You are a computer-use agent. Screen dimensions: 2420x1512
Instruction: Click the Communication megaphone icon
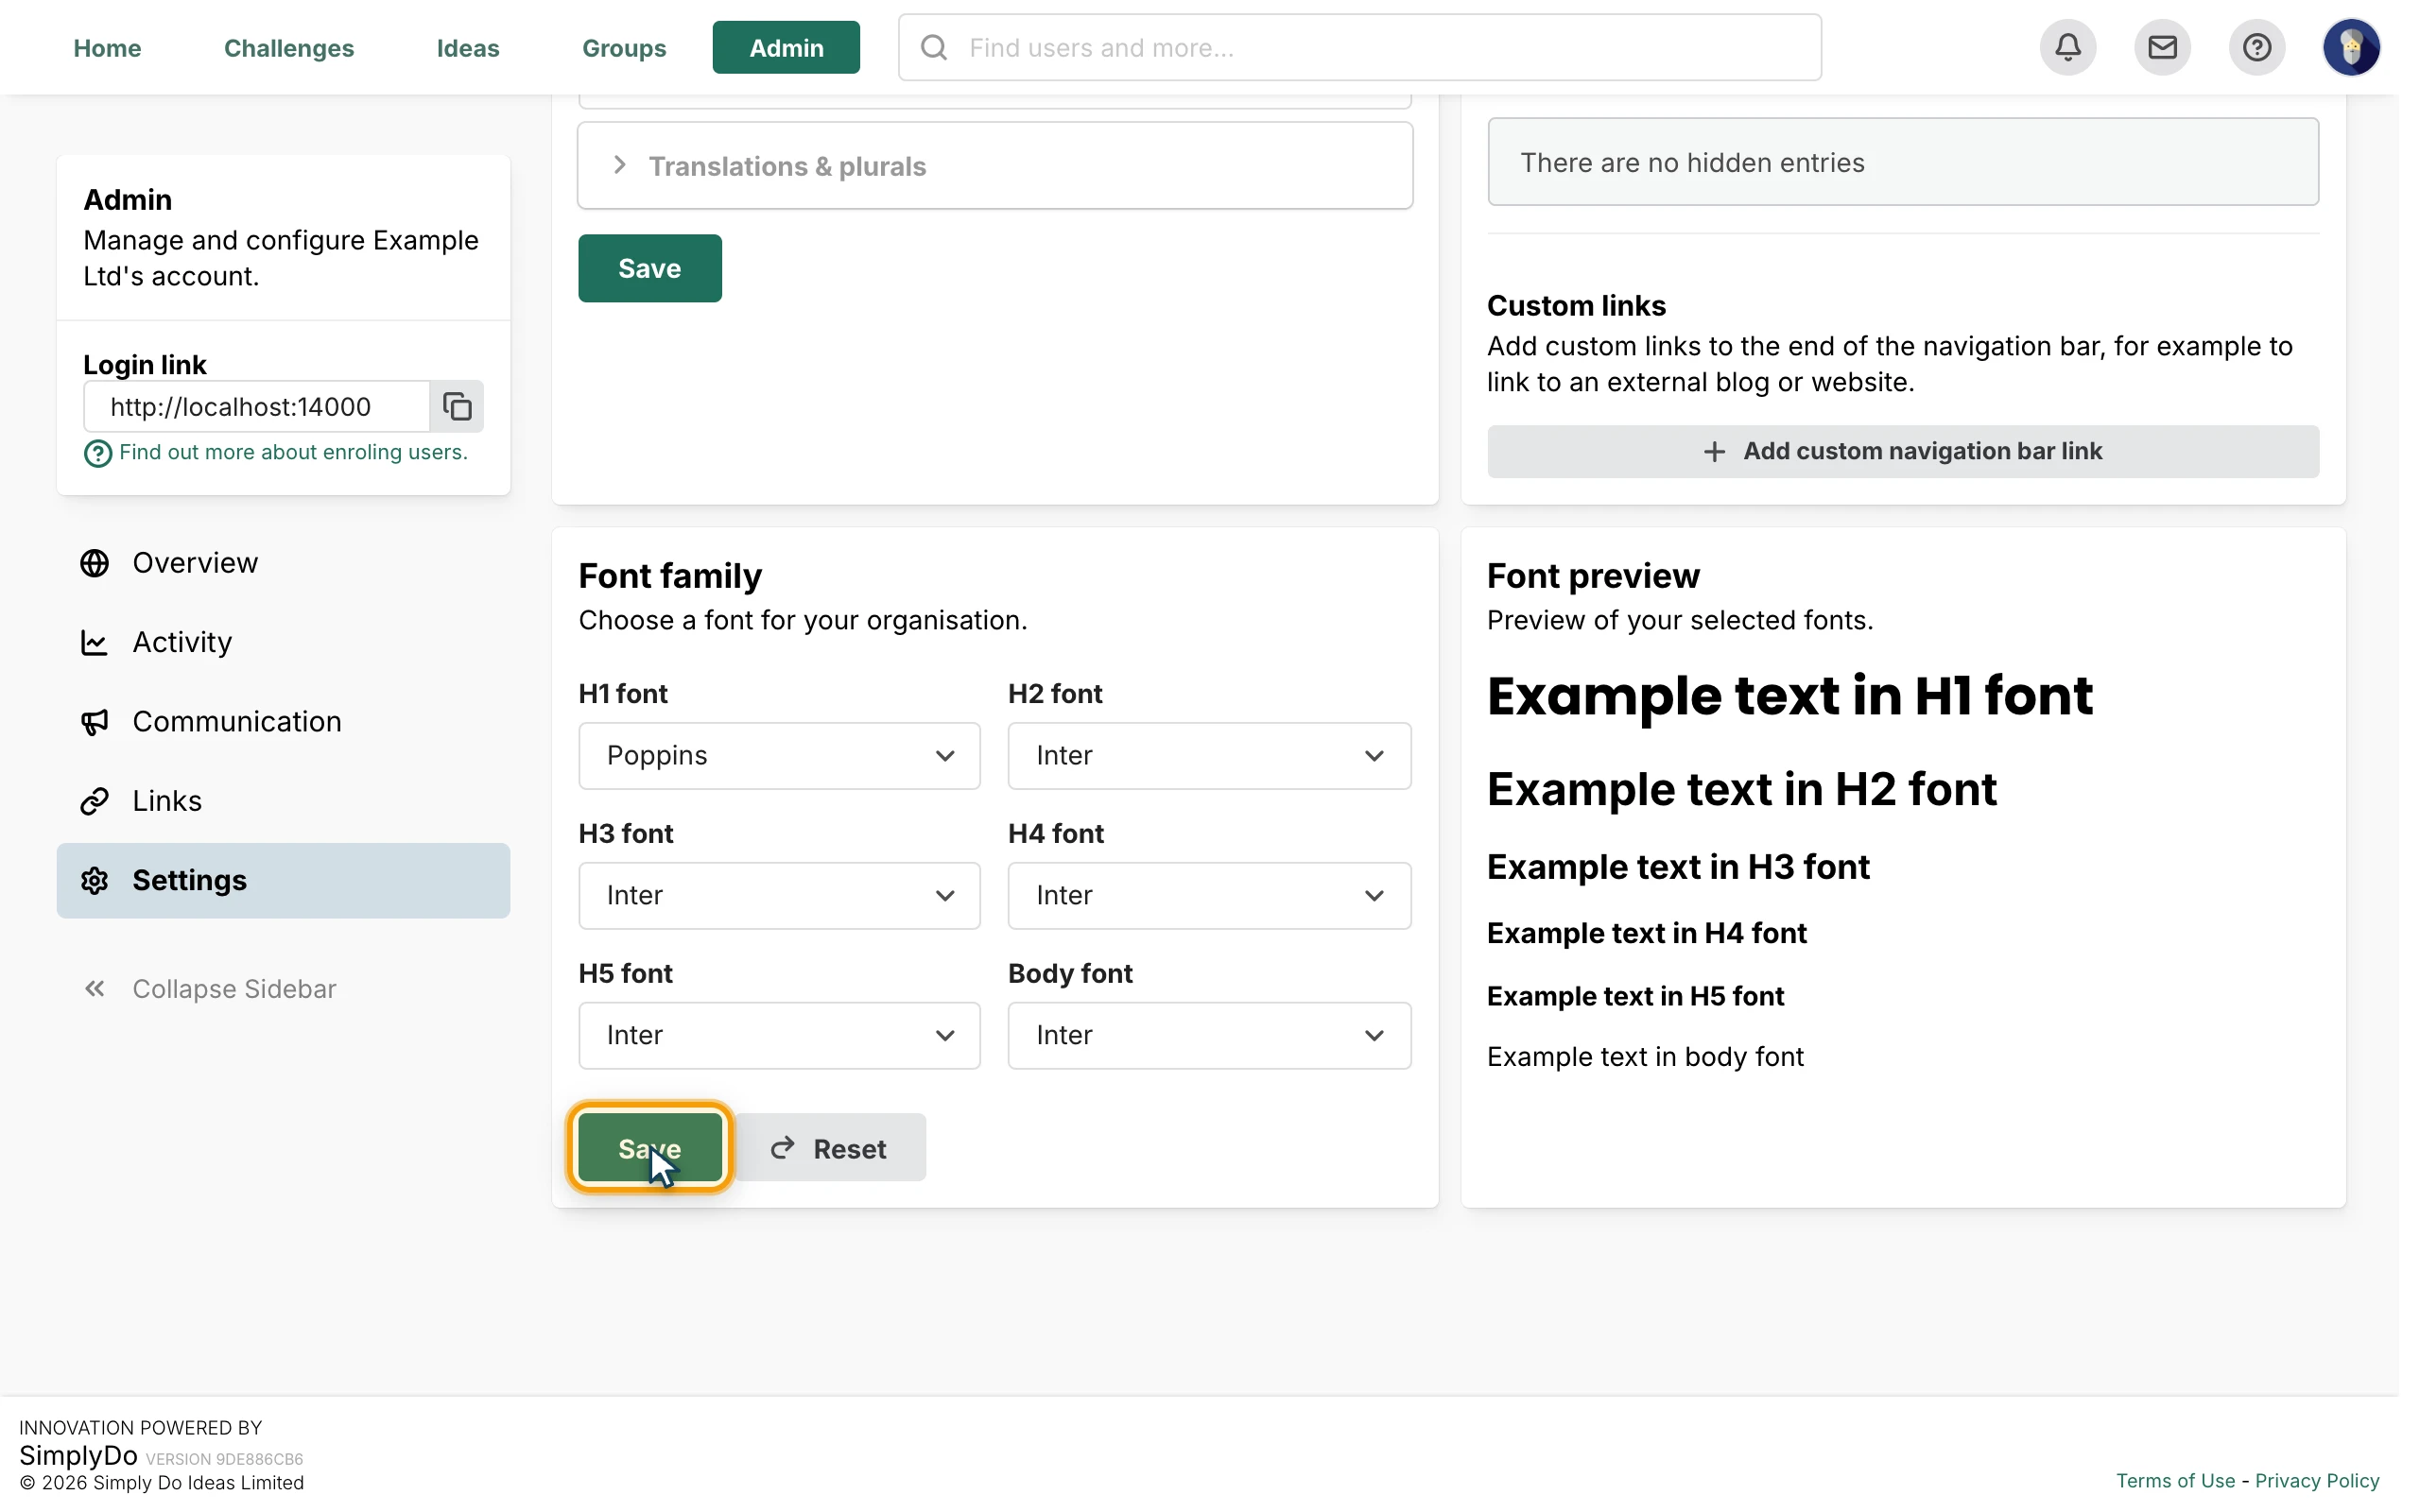95,722
